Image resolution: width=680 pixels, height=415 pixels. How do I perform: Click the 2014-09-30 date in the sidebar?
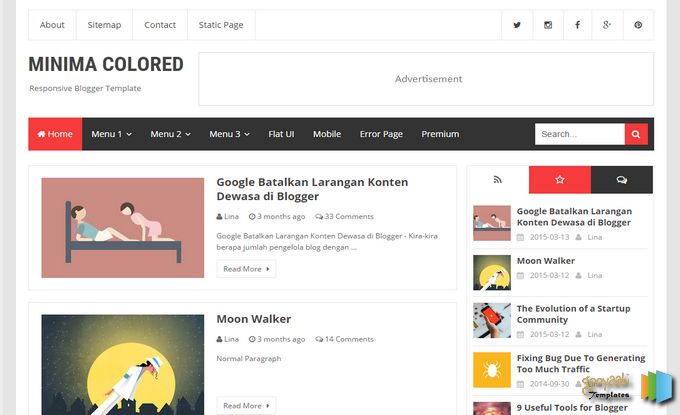[549, 384]
